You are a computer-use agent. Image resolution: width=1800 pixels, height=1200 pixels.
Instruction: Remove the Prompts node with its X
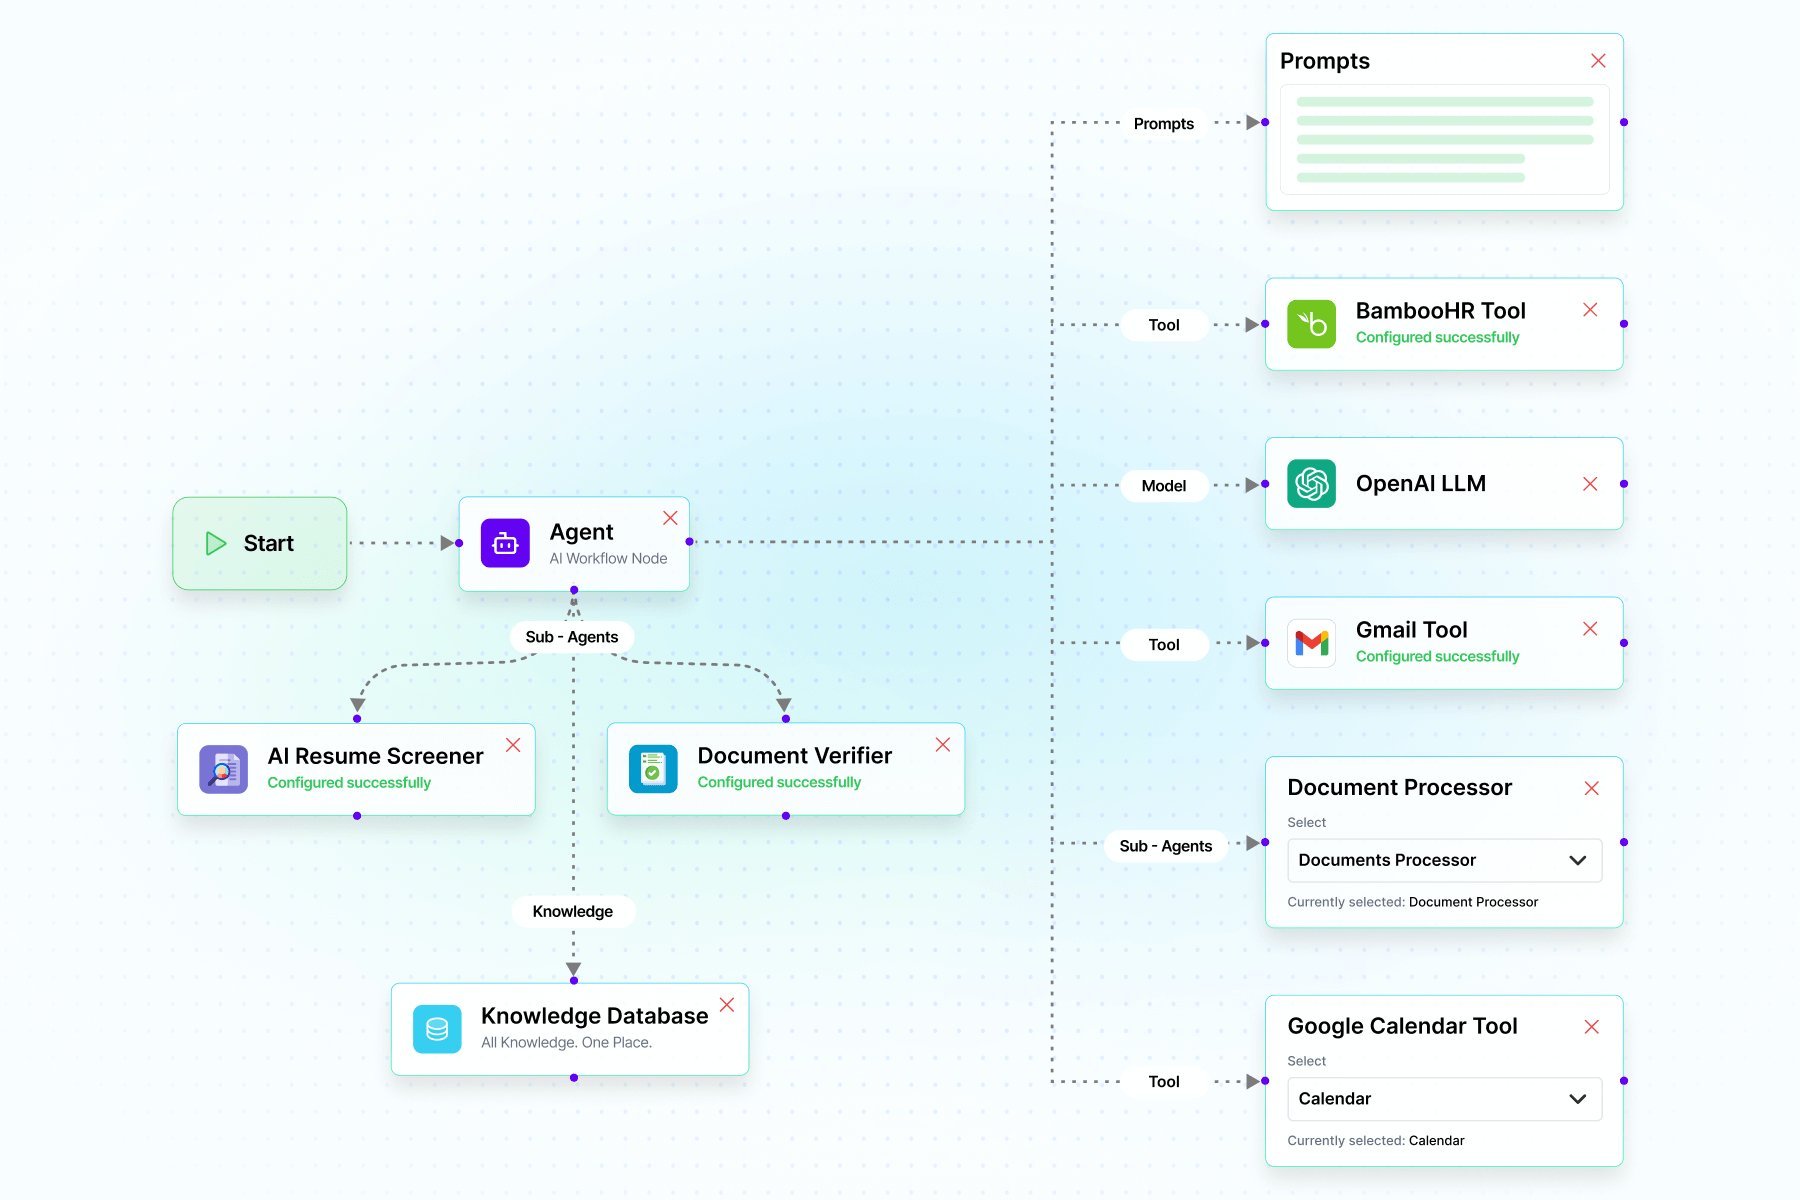coord(1598,61)
